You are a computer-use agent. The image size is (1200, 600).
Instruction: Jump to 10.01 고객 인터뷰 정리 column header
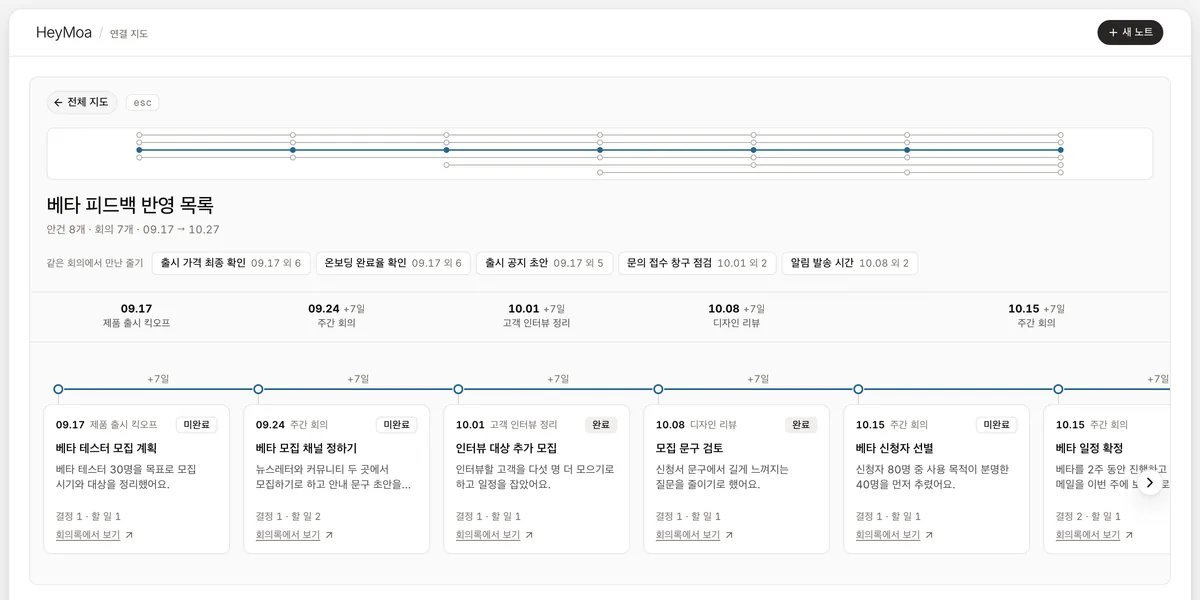click(x=536, y=316)
